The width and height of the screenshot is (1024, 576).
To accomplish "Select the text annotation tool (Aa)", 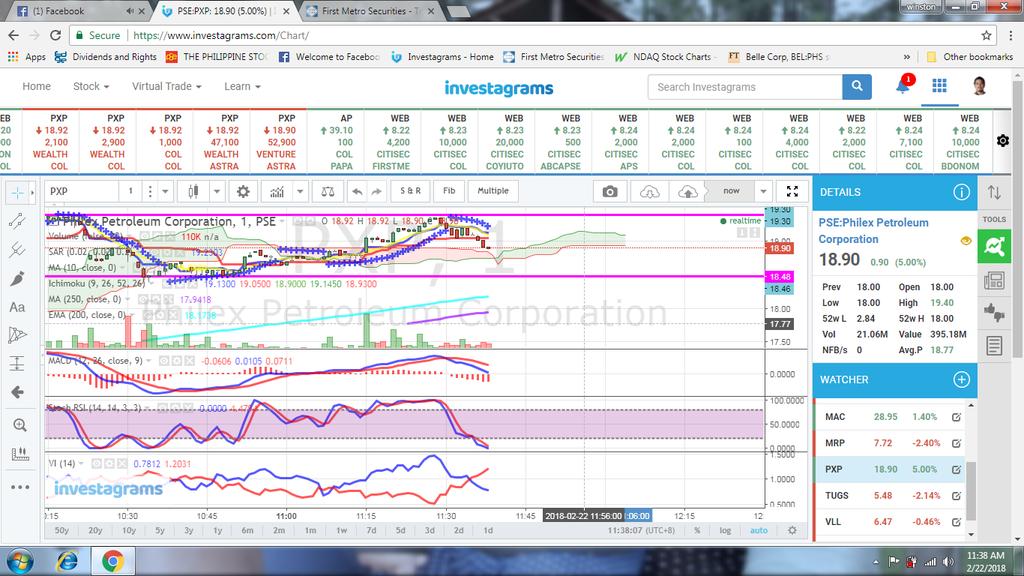I will point(18,307).
